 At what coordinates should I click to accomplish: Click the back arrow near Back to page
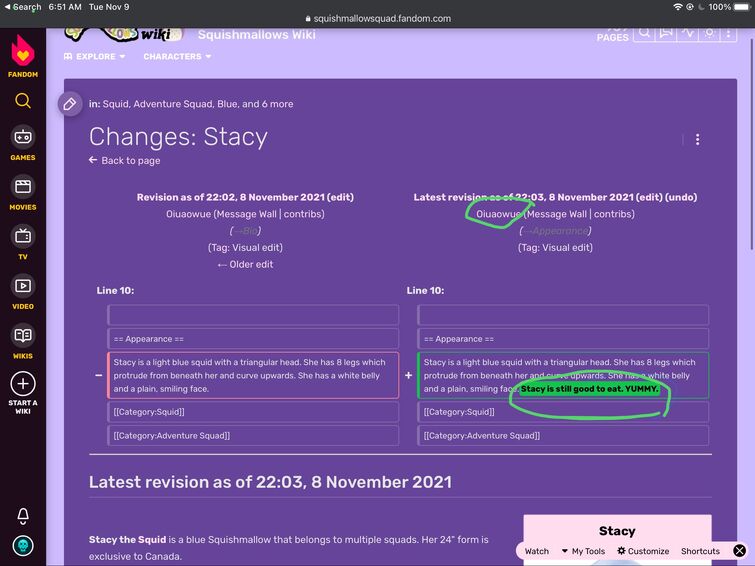[x=93, y=160]
